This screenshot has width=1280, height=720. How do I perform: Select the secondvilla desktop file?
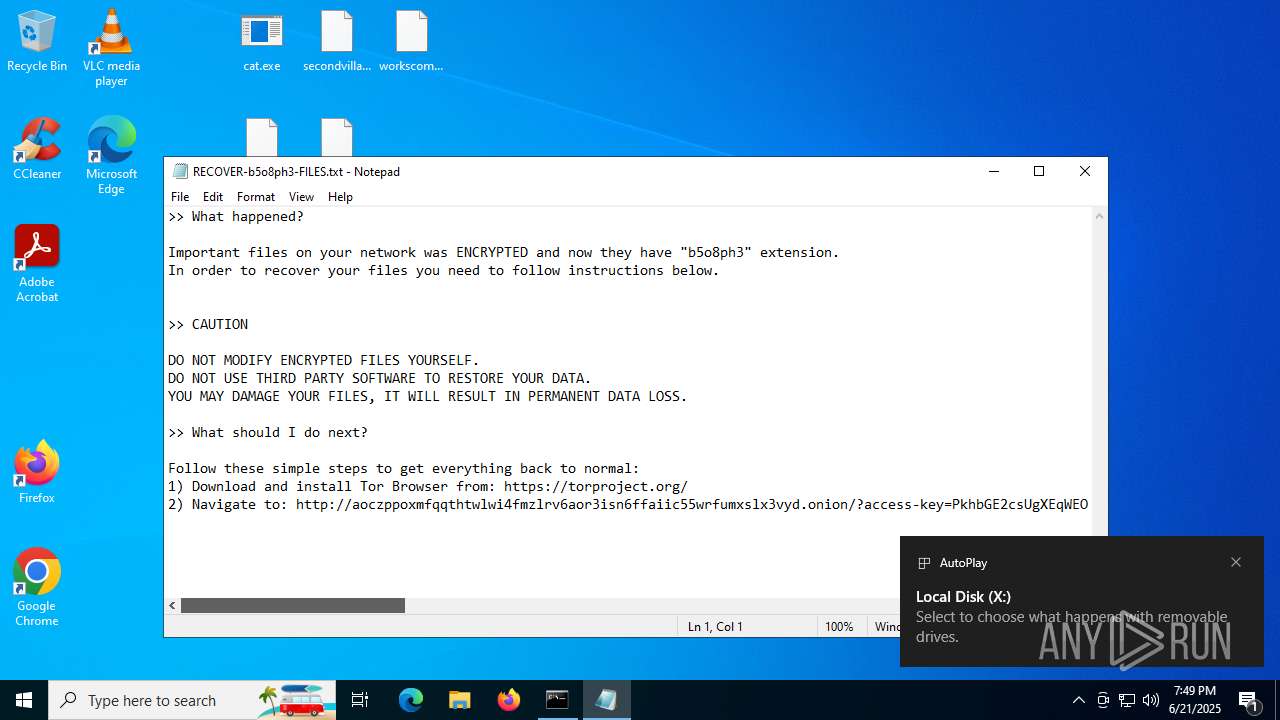(337, 42)
